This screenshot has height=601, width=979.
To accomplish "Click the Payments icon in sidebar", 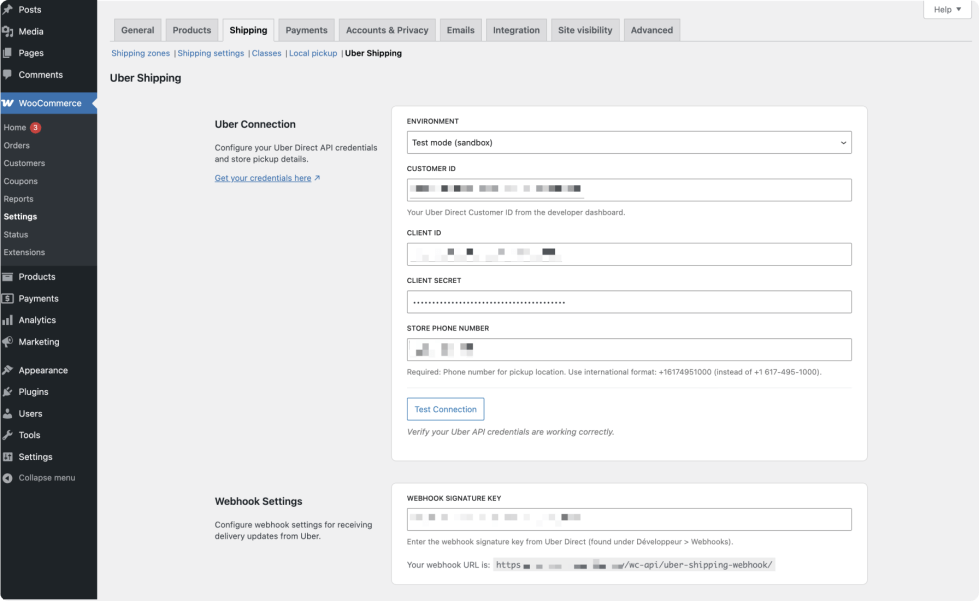I will pos(8,299).
